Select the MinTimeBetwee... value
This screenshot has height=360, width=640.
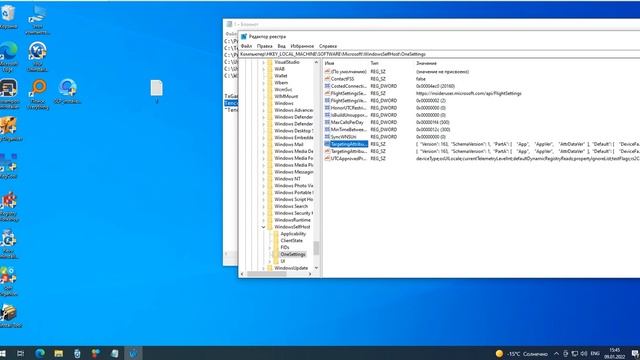(349, 129)
